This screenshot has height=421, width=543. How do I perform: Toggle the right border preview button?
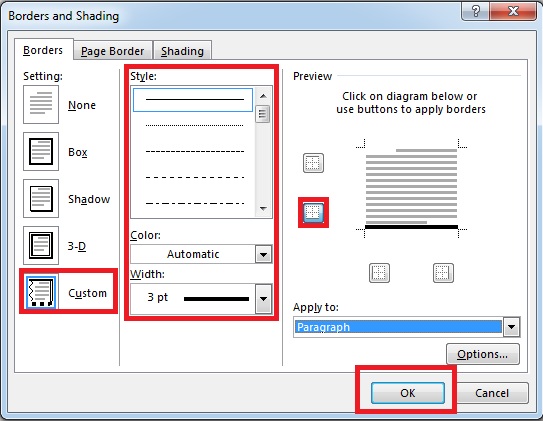[x=443, y=273]
